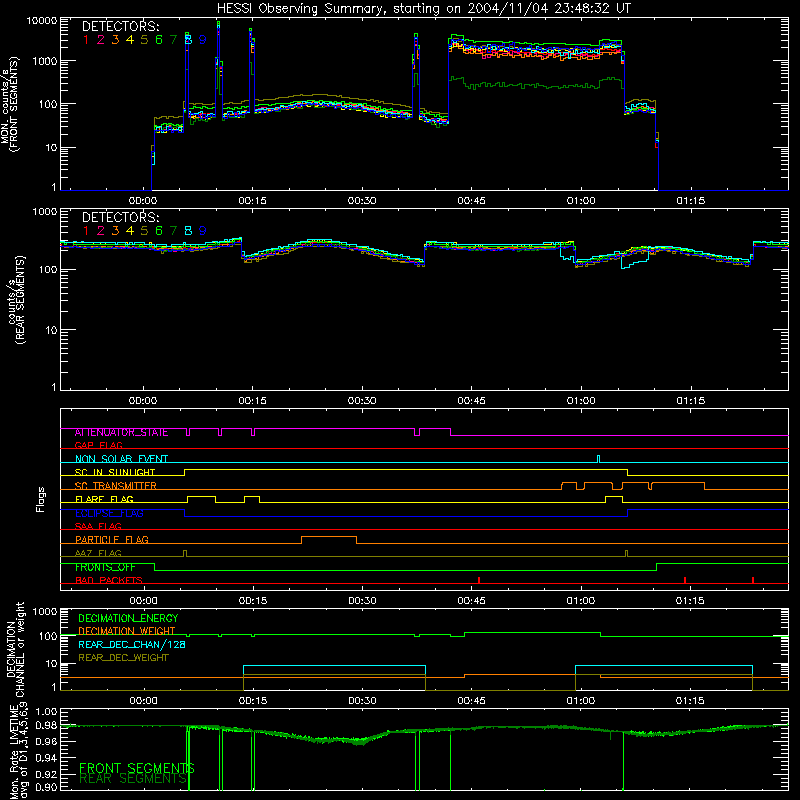Screen dimensions: 800x800
Task: Click the cyan REAR_DEC_CHAN raised segment after 00:15
Action: (334, 666)
